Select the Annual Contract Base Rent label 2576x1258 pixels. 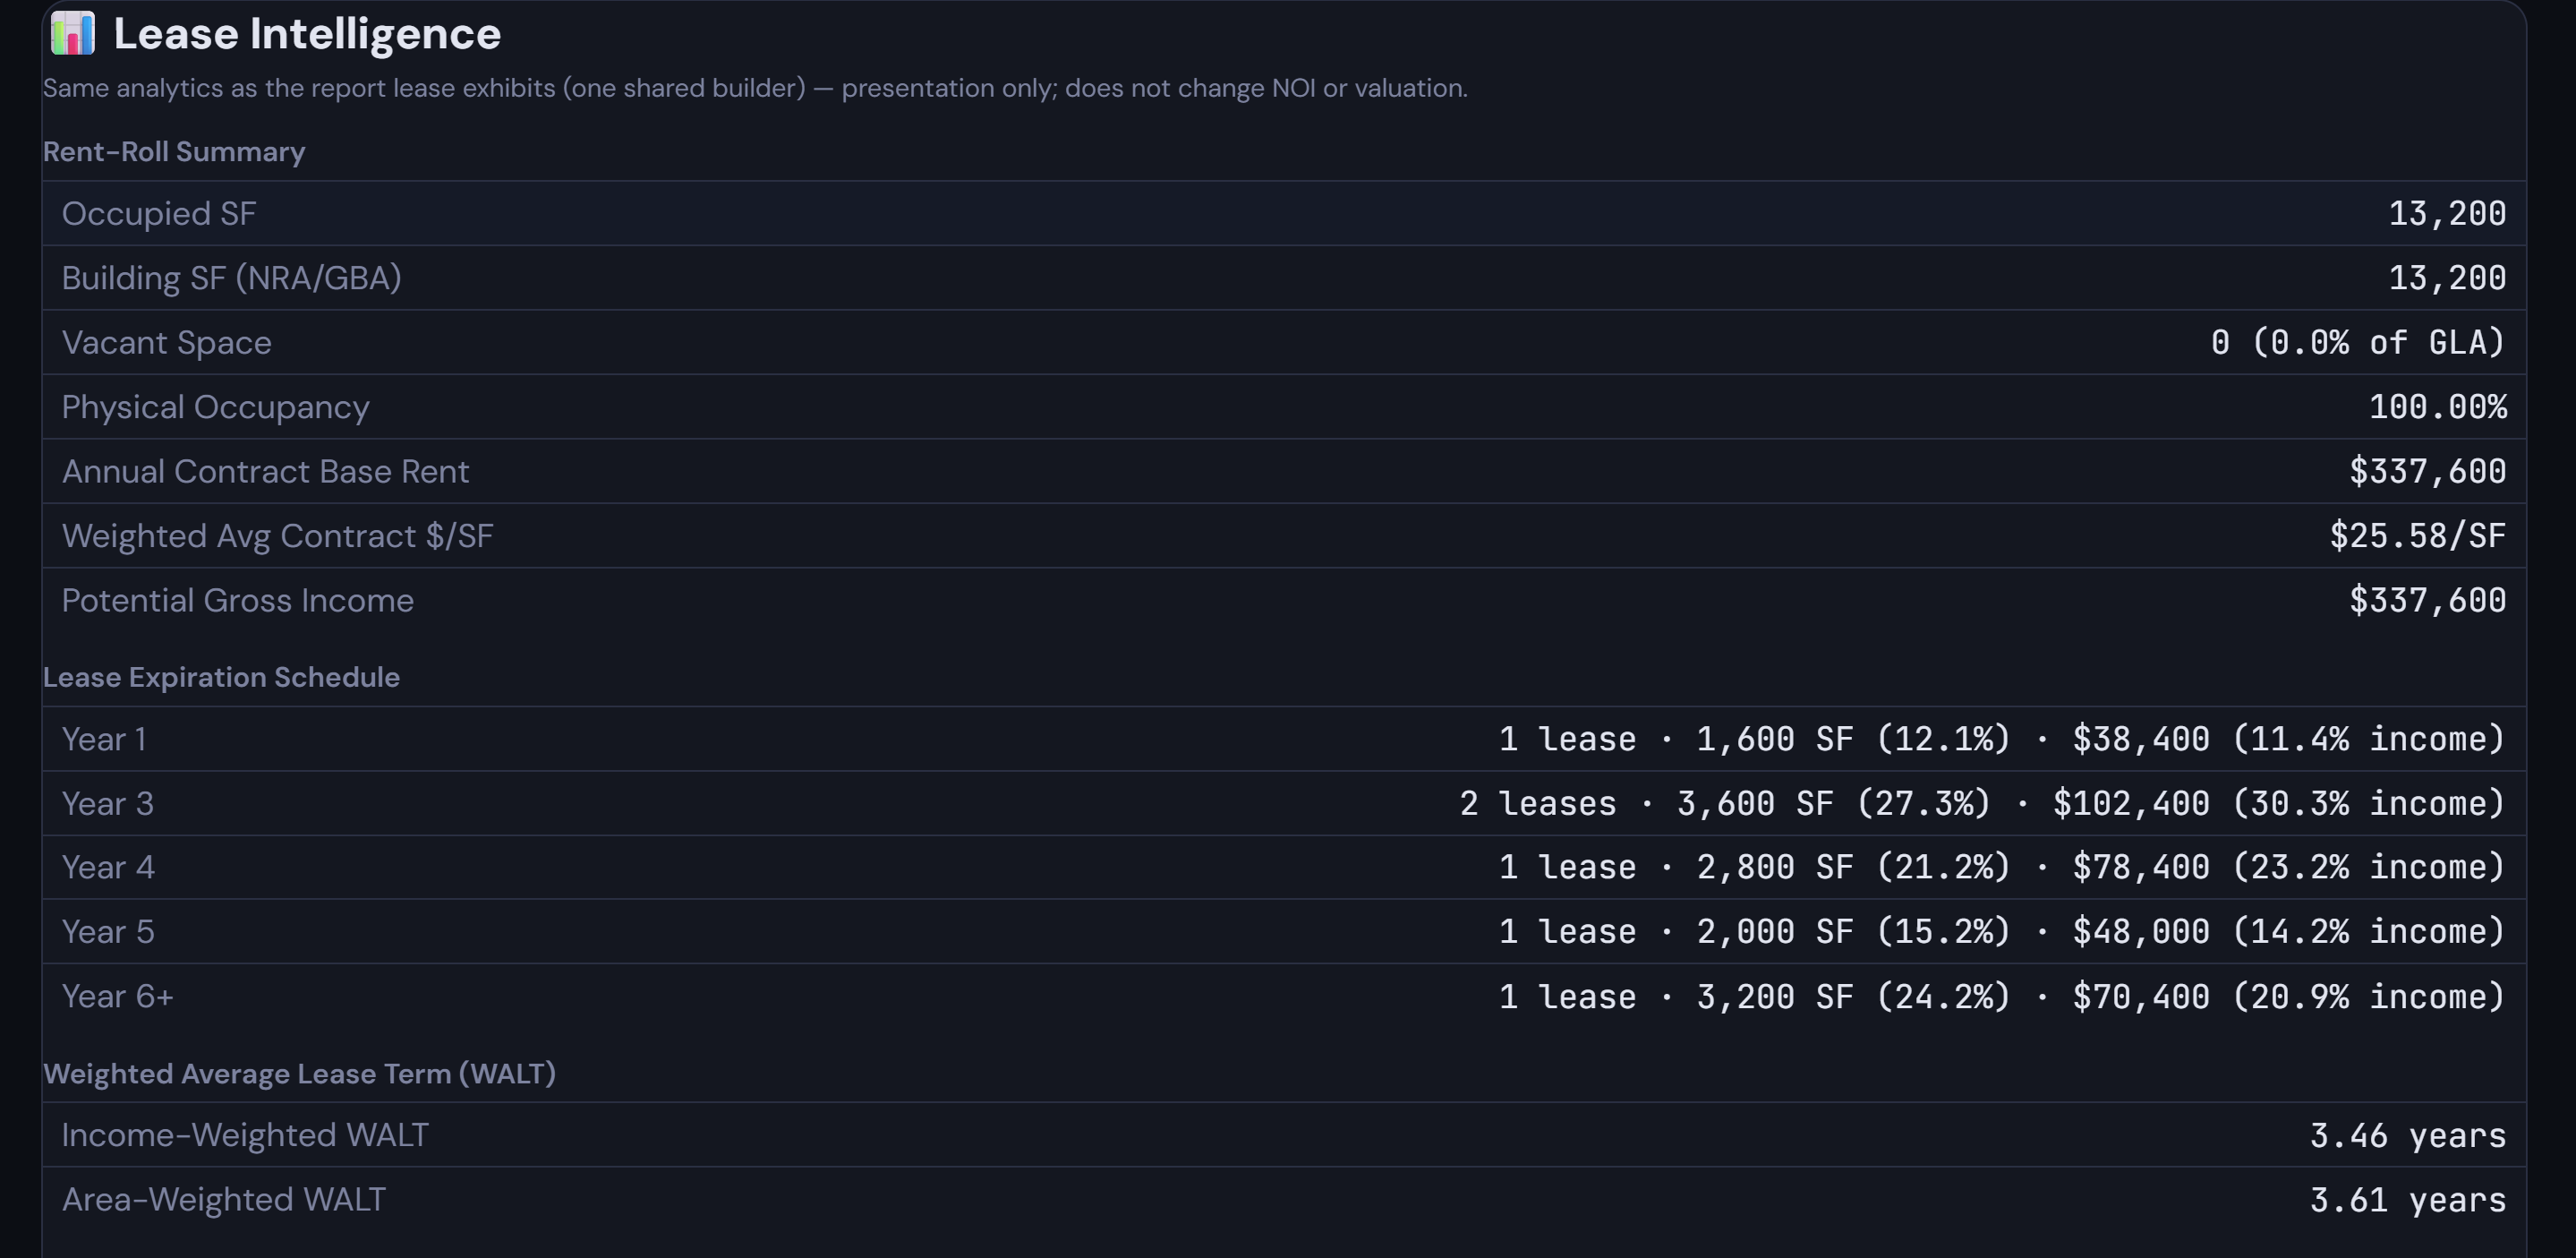pyautogui.click(x=266, y=472)
